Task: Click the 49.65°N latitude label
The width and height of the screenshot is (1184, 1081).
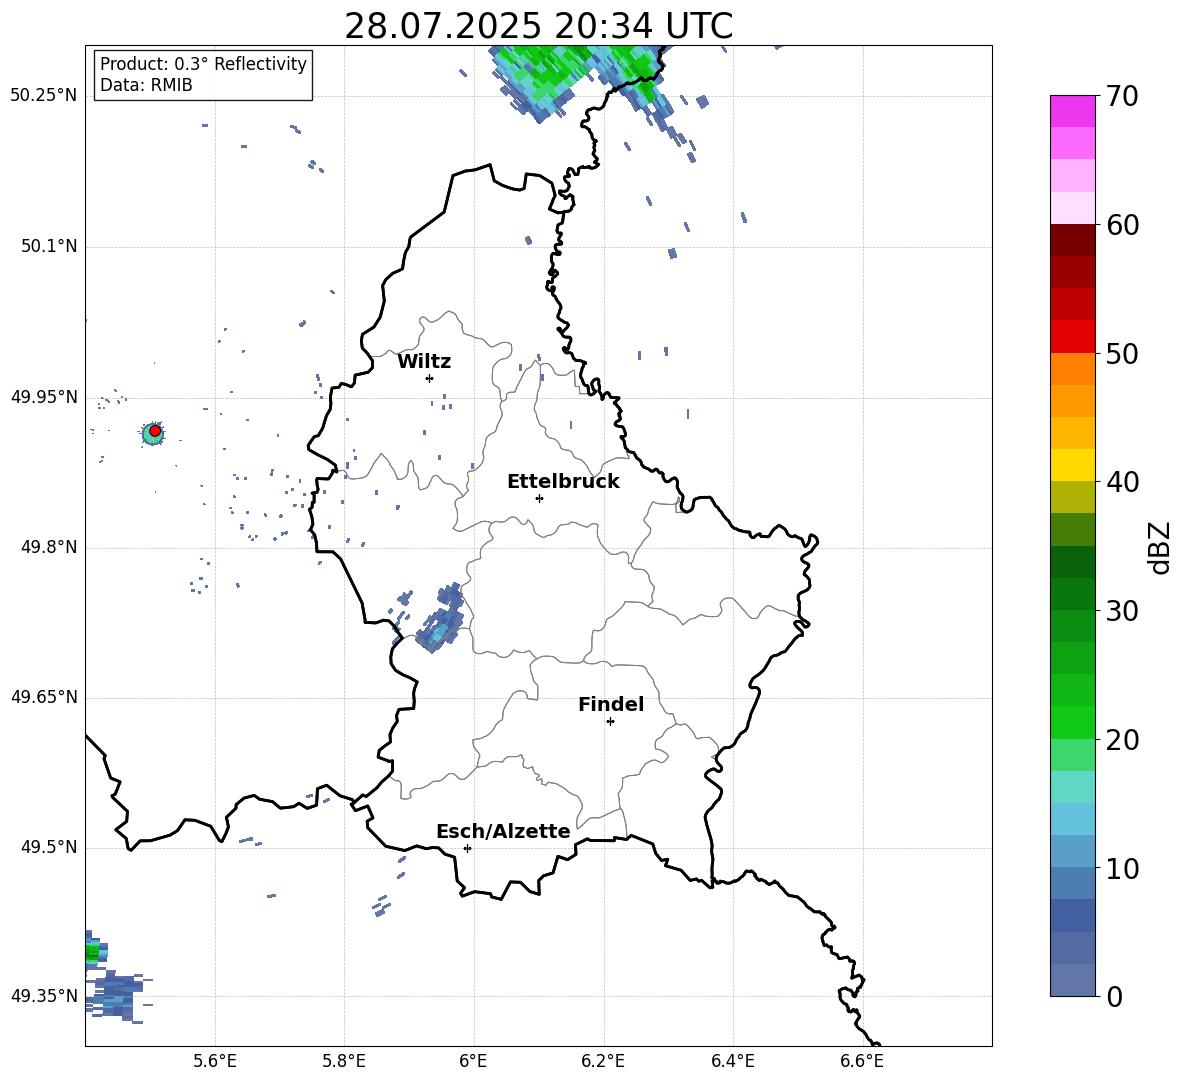Action: tap(44, 696)
